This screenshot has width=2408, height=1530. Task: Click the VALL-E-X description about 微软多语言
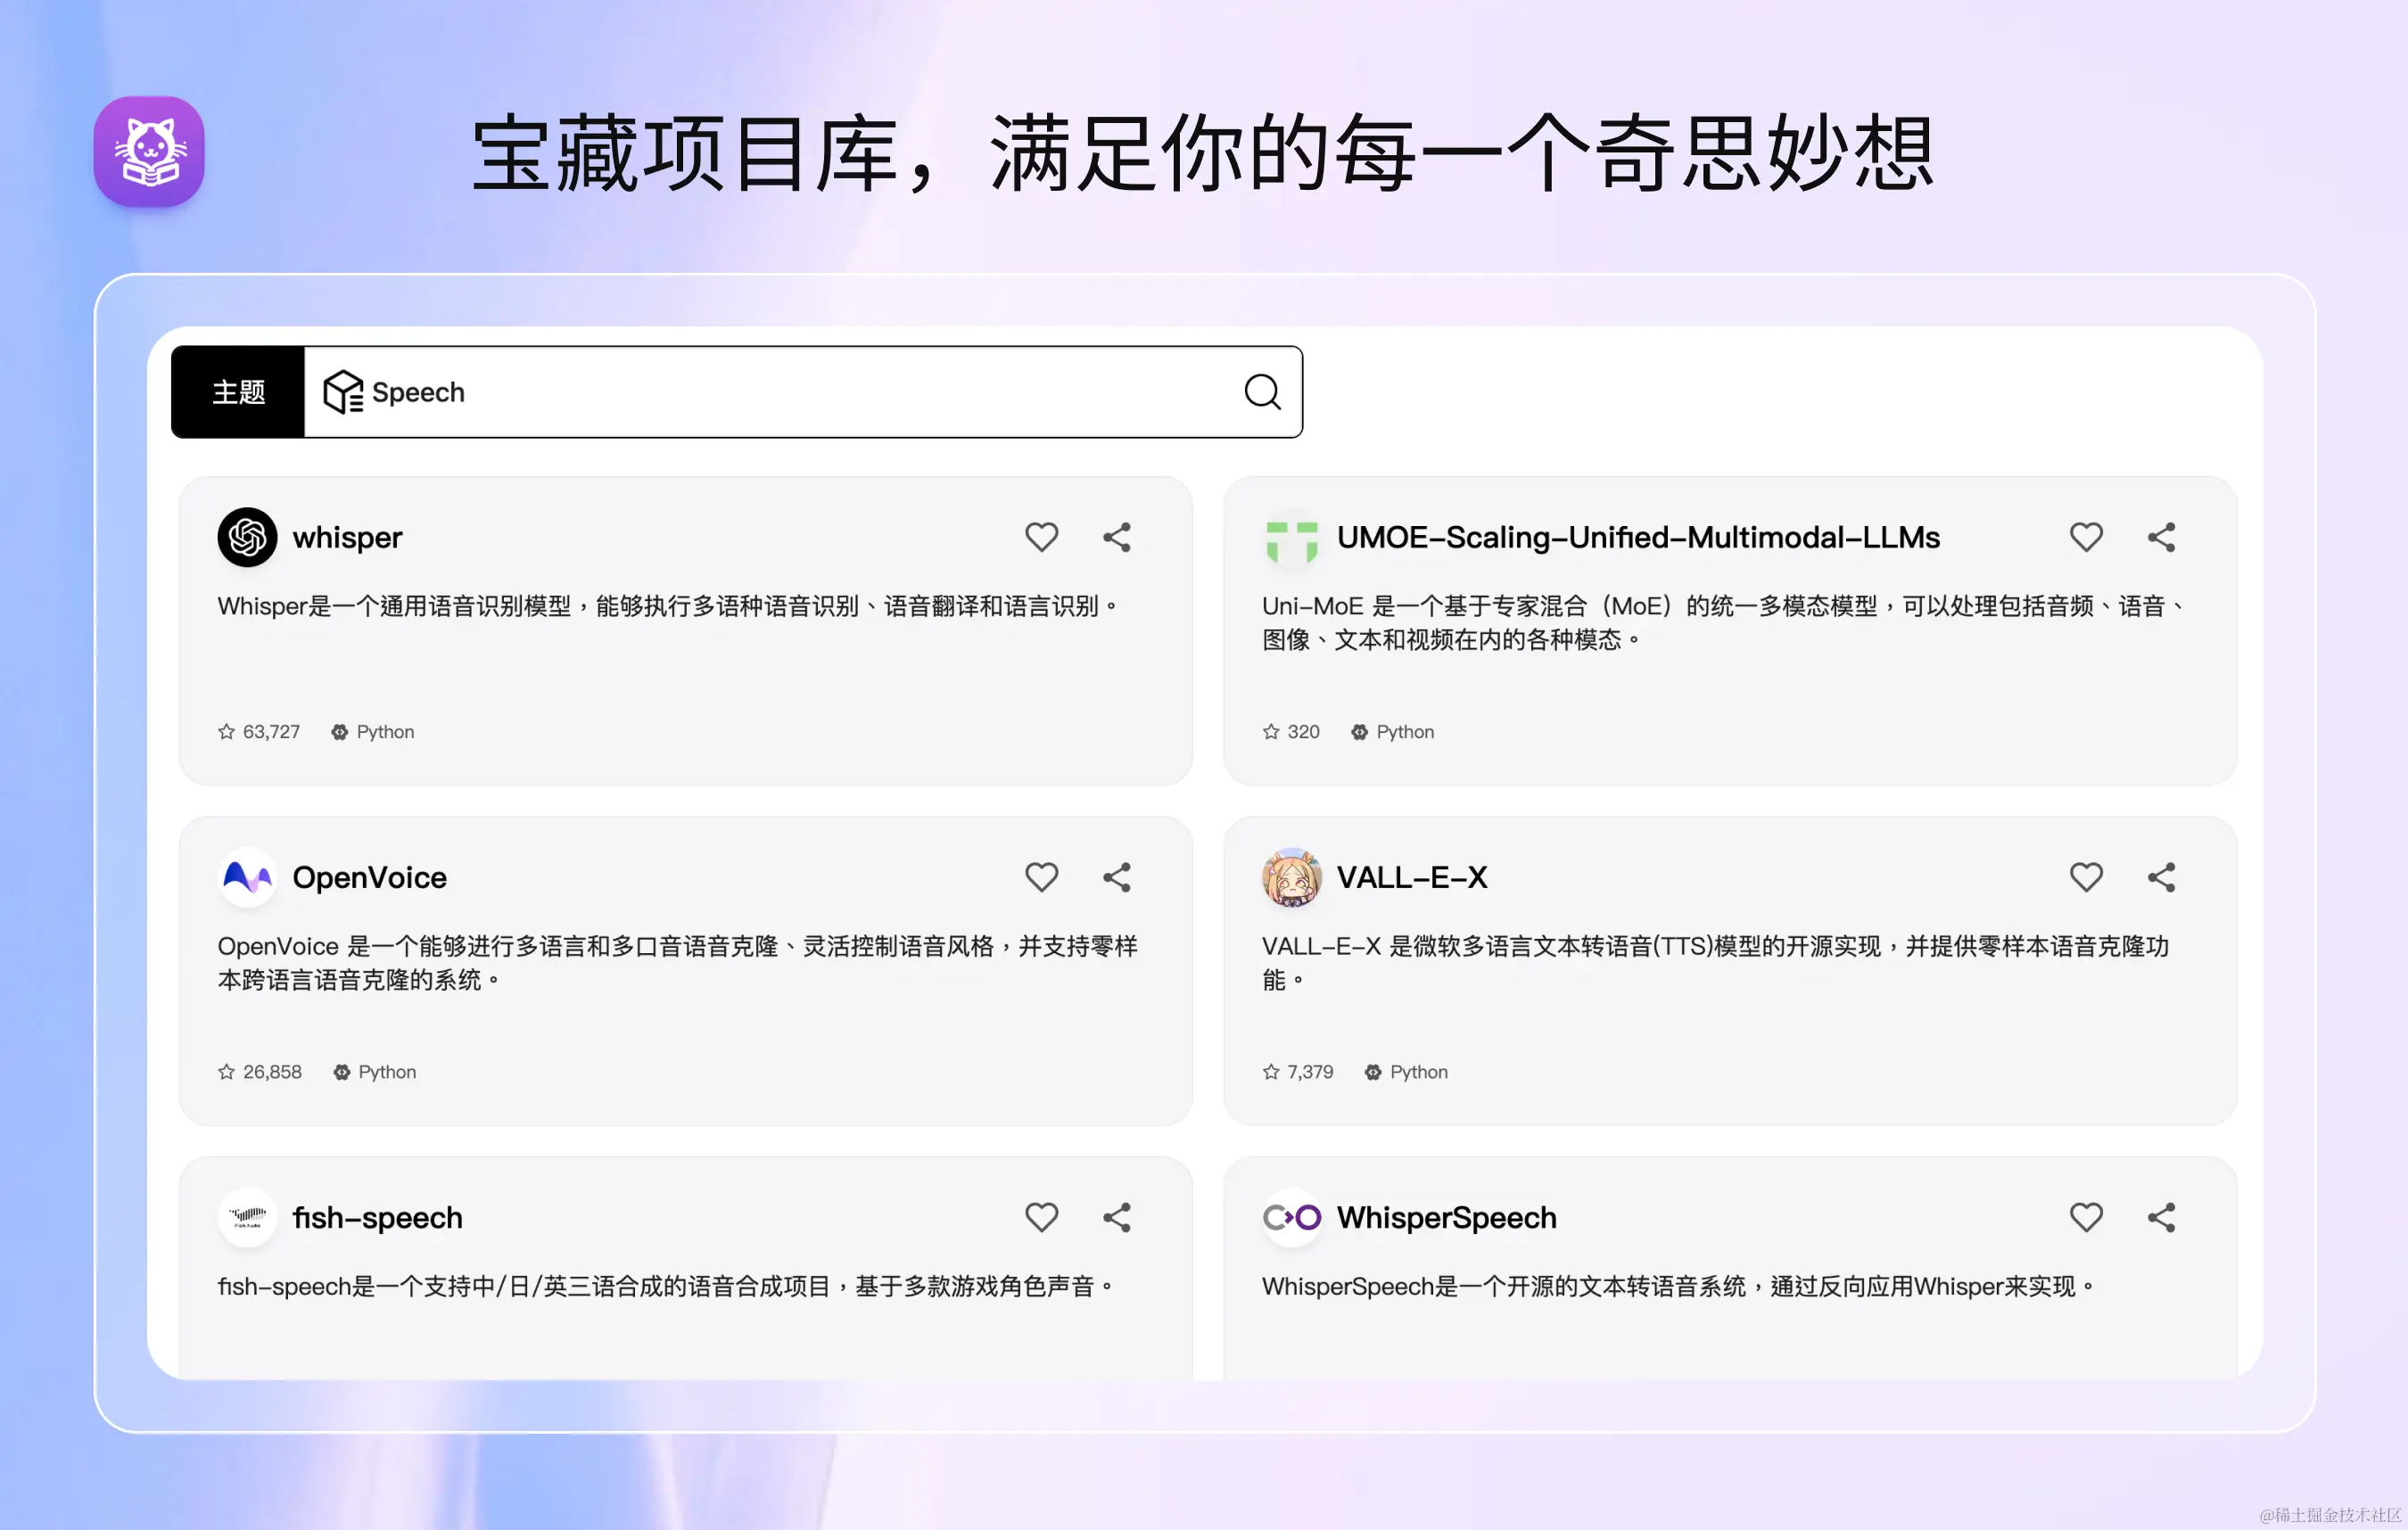coord(1715,963)
